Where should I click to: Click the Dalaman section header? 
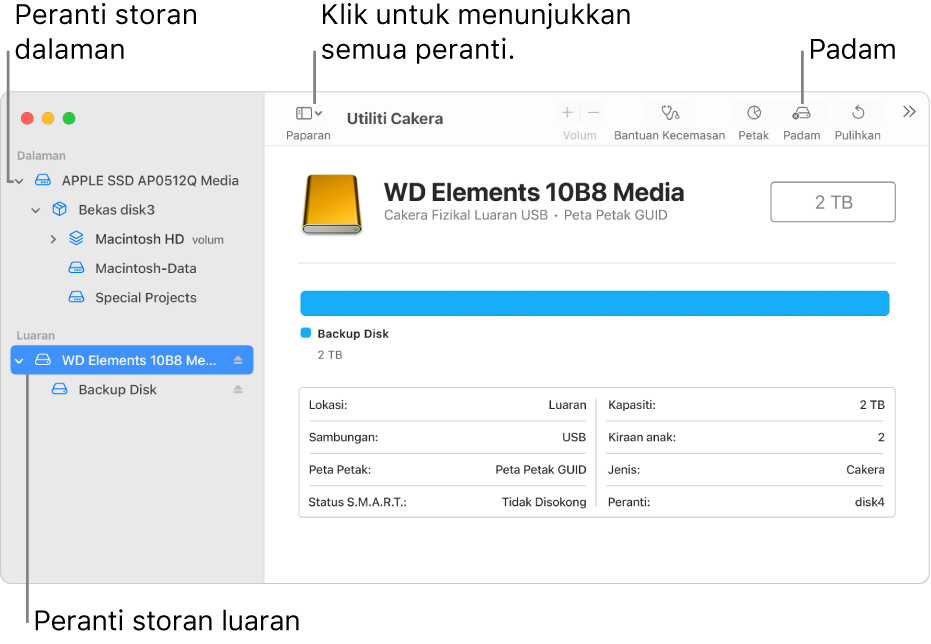[41, 156]
